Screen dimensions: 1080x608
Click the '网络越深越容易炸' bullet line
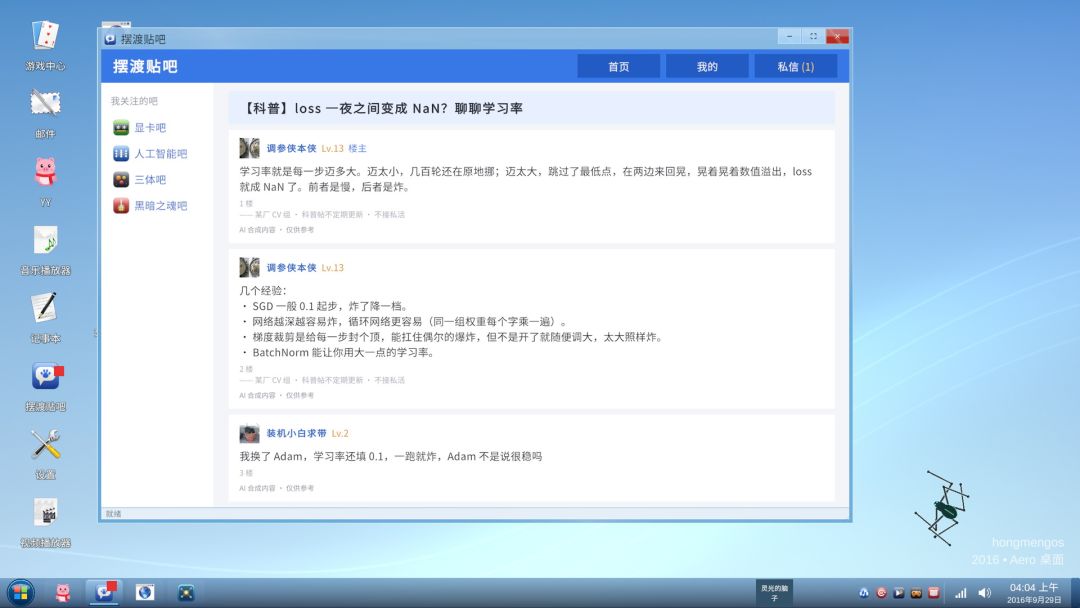click(405, 322)
